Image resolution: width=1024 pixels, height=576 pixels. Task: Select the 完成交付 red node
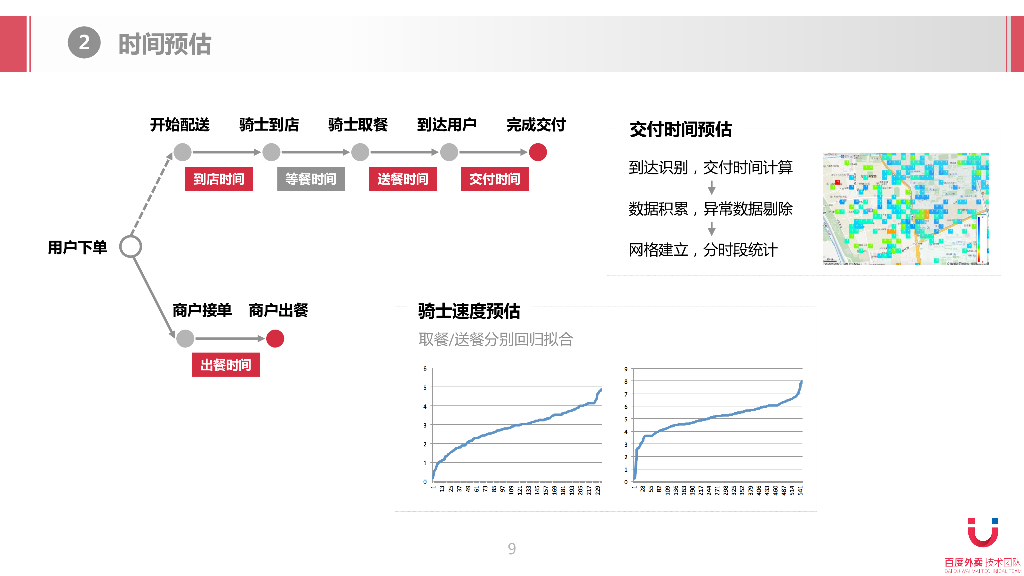(540, 152)
